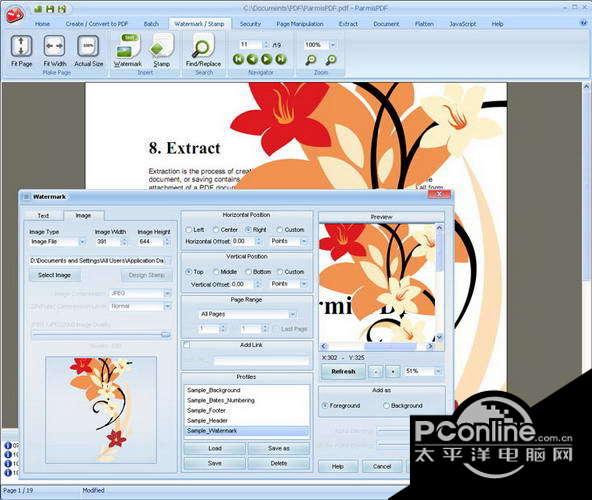This screenshot has width=592, height=500.
Task: Expand the preview zoom 51% dropdown
Action: pyautogui.click(x=438, y=372)
